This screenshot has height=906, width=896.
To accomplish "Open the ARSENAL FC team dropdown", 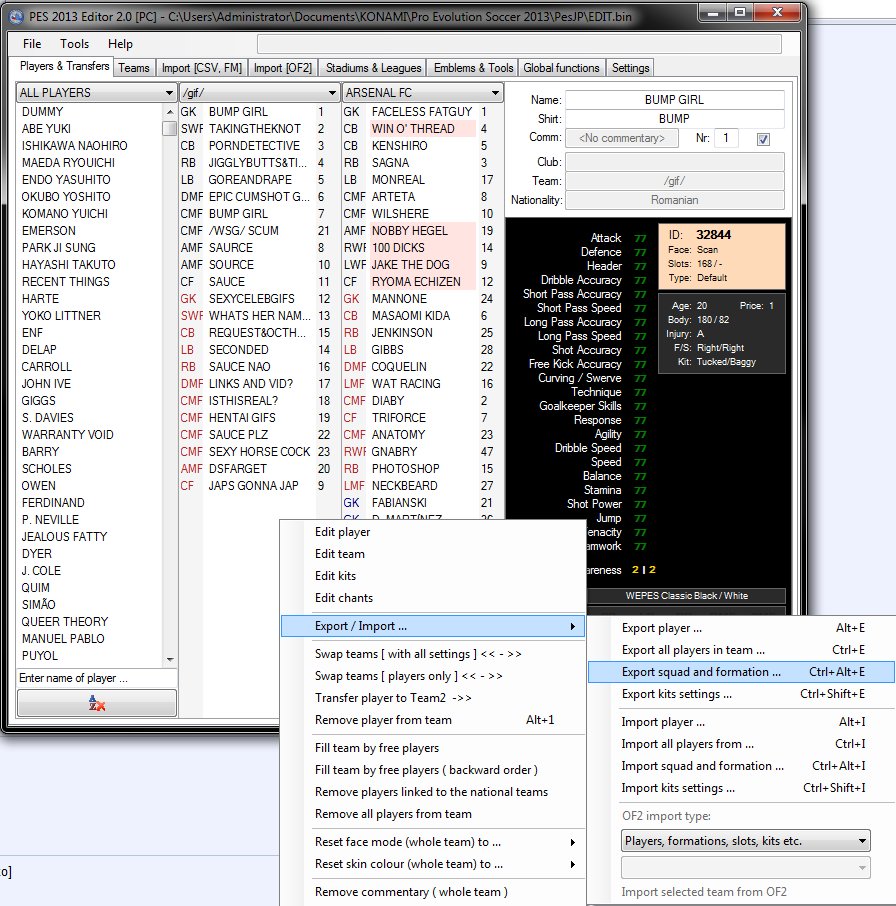I will 422,92.
